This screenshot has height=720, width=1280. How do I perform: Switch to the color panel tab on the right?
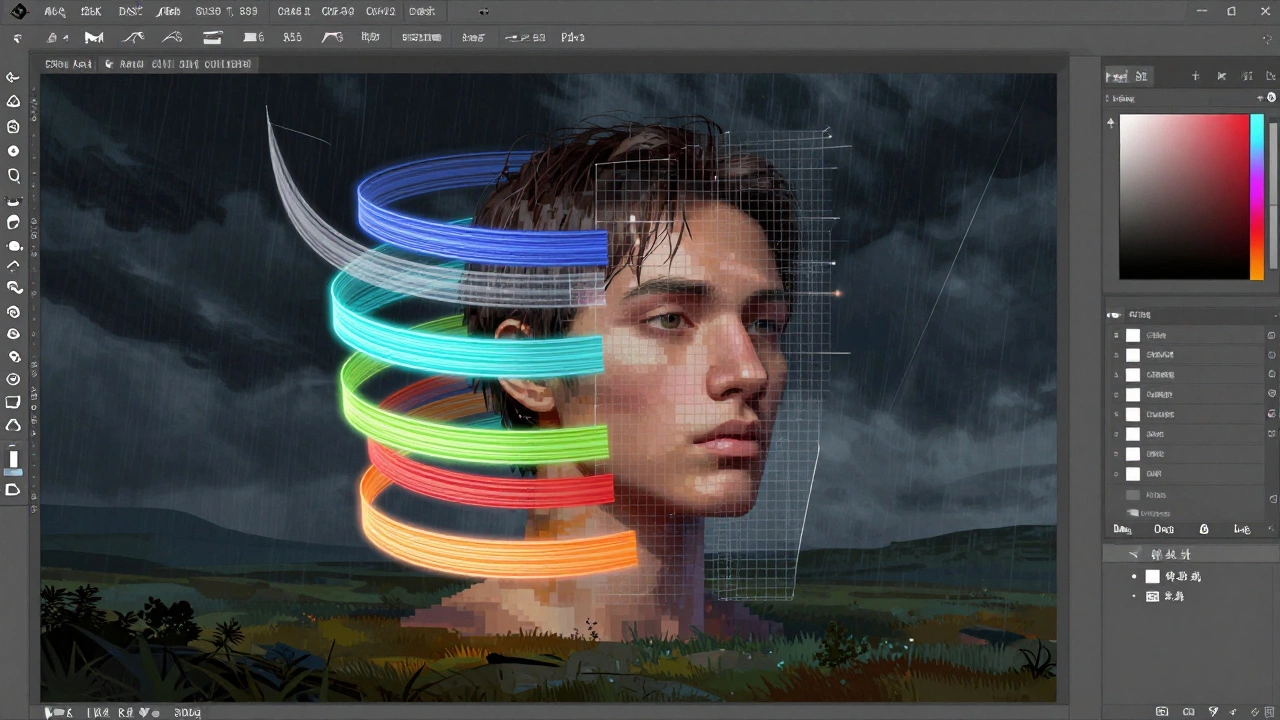(x=1141, y=76)
